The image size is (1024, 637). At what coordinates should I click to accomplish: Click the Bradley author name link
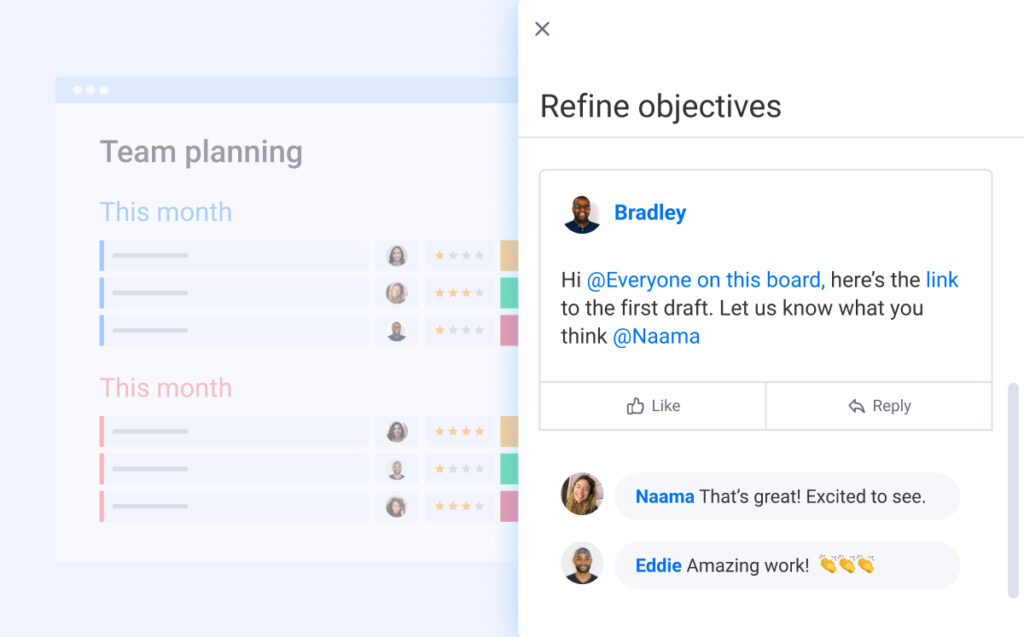pyautogui.click(x=650, y=213)
